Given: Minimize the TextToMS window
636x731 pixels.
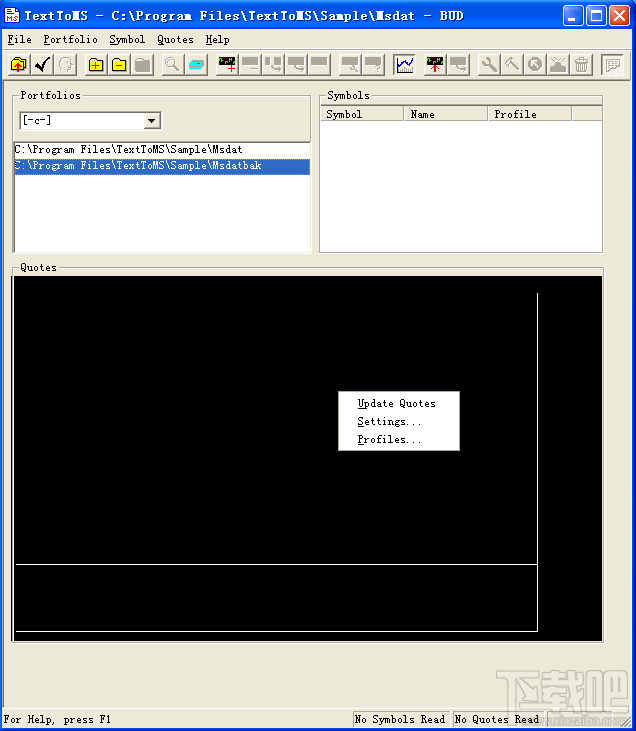Looking at the screenshot, I should [x=573, y=16].
